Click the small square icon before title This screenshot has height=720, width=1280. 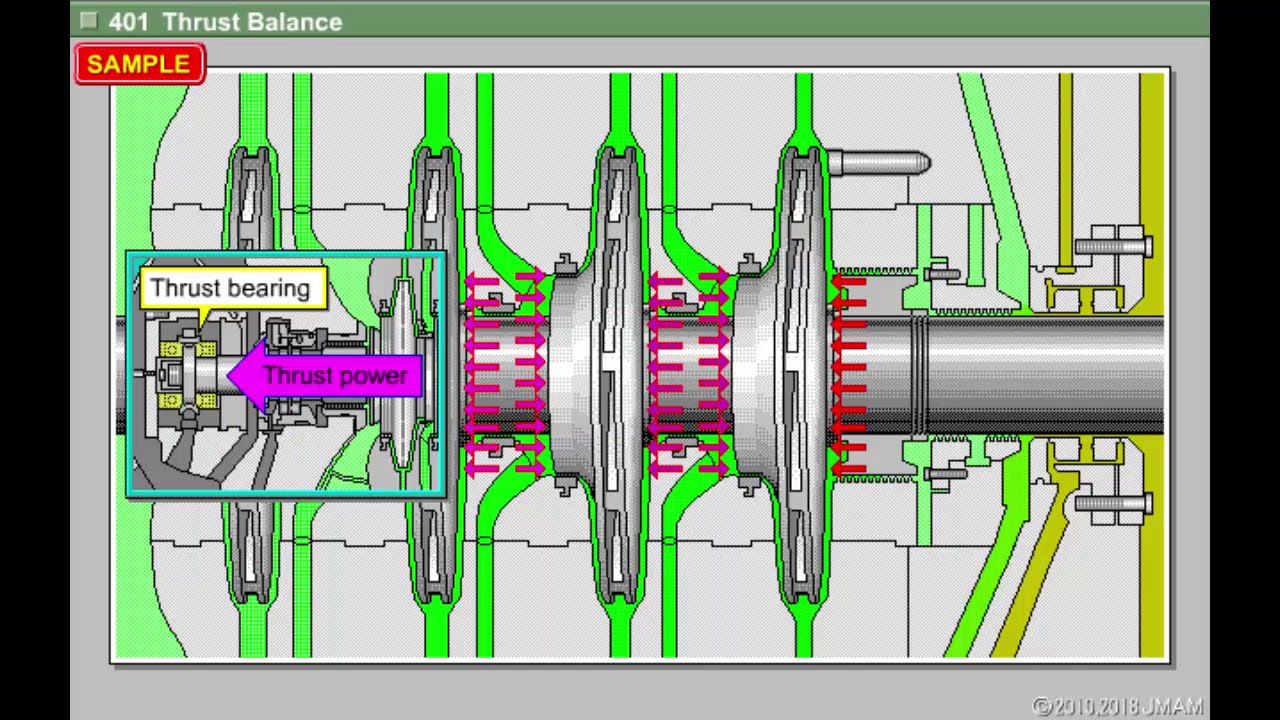click(x=88, y=20)
